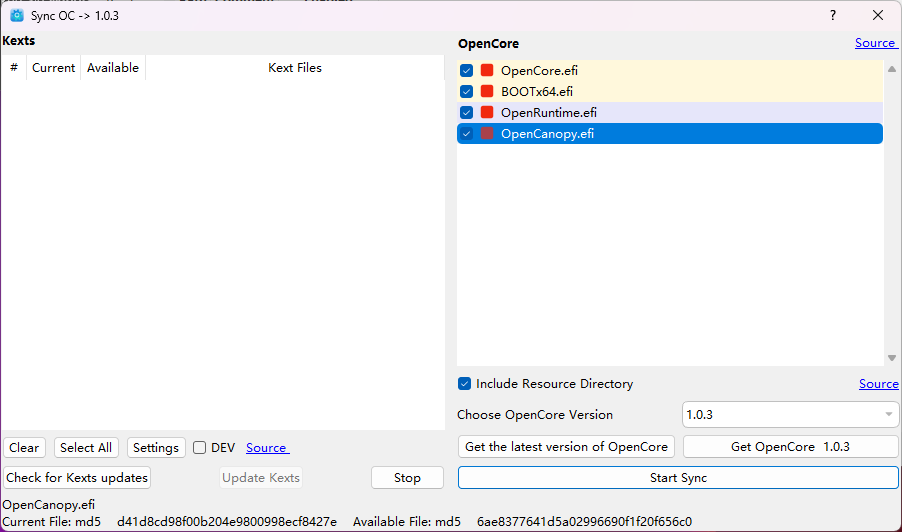Click the available file md5 hash 6ae83776...
902x532 pixels.
584,522
